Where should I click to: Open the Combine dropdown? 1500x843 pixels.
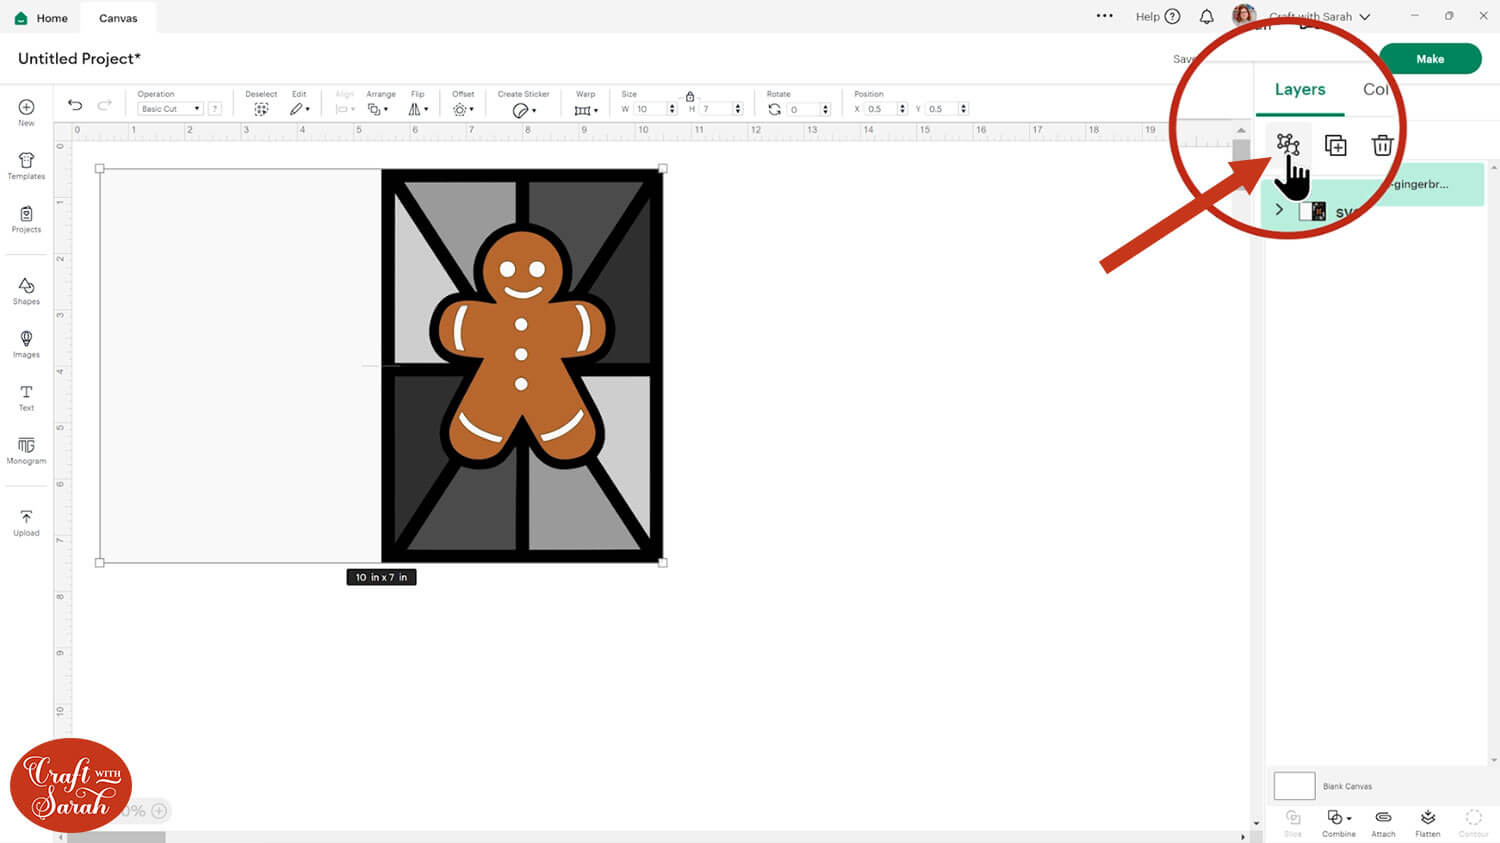tap(1339, 822)
